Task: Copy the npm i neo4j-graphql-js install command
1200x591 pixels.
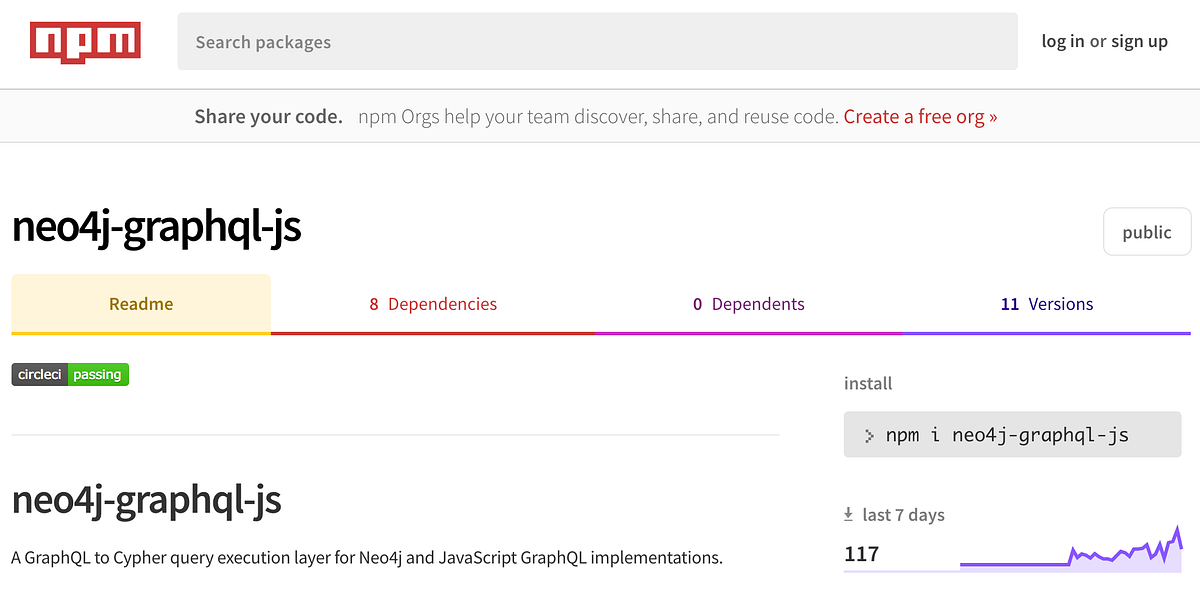Action: [1013, 435]
